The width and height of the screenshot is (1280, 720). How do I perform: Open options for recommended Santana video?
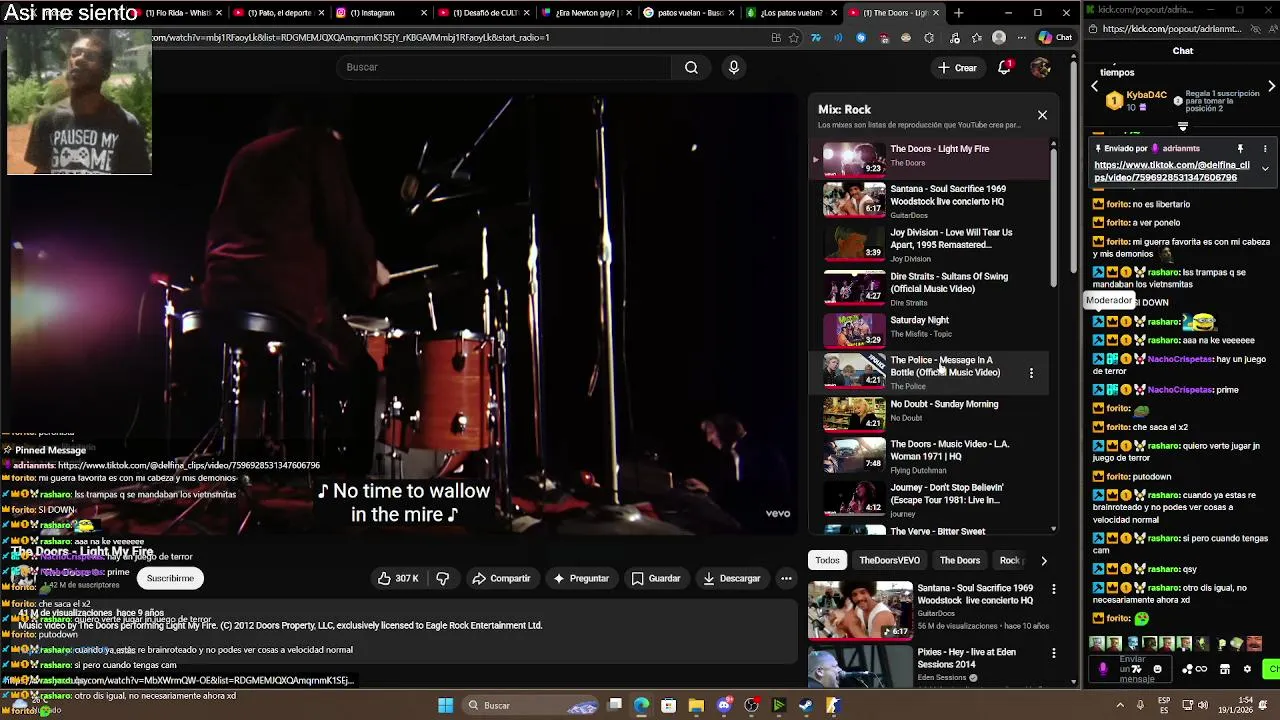(x=1053, y=589)
